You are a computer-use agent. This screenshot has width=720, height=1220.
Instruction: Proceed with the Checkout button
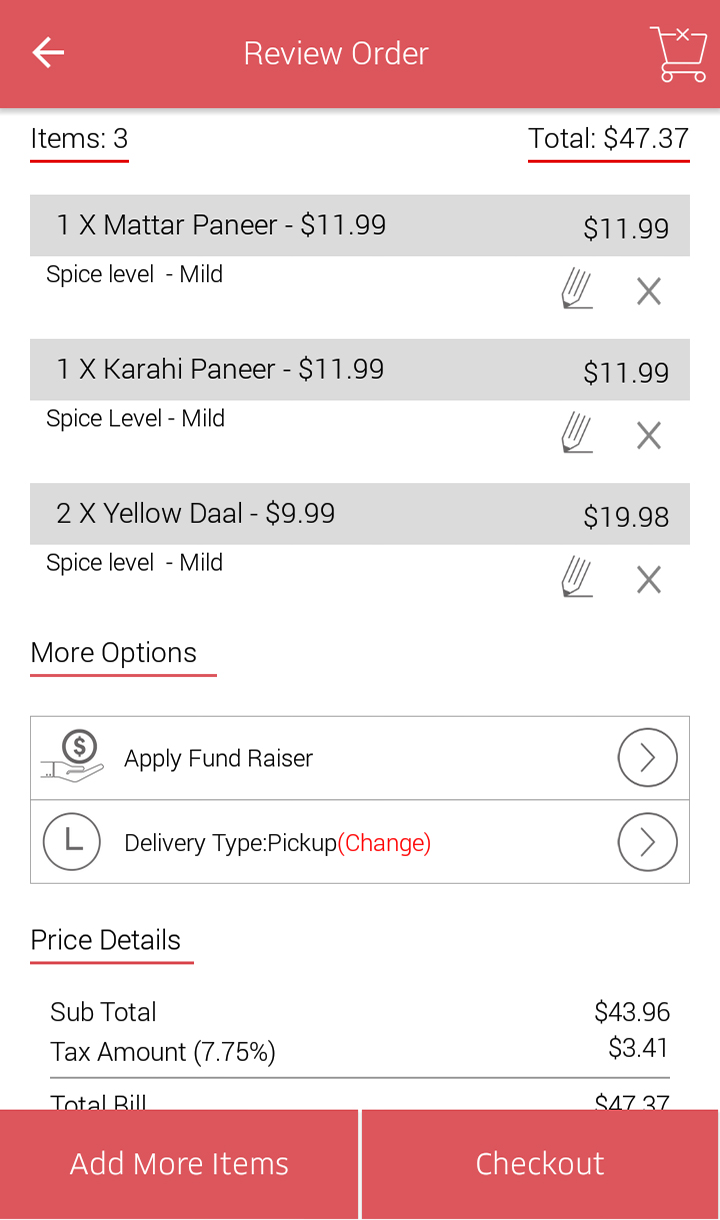(540, 1164)
